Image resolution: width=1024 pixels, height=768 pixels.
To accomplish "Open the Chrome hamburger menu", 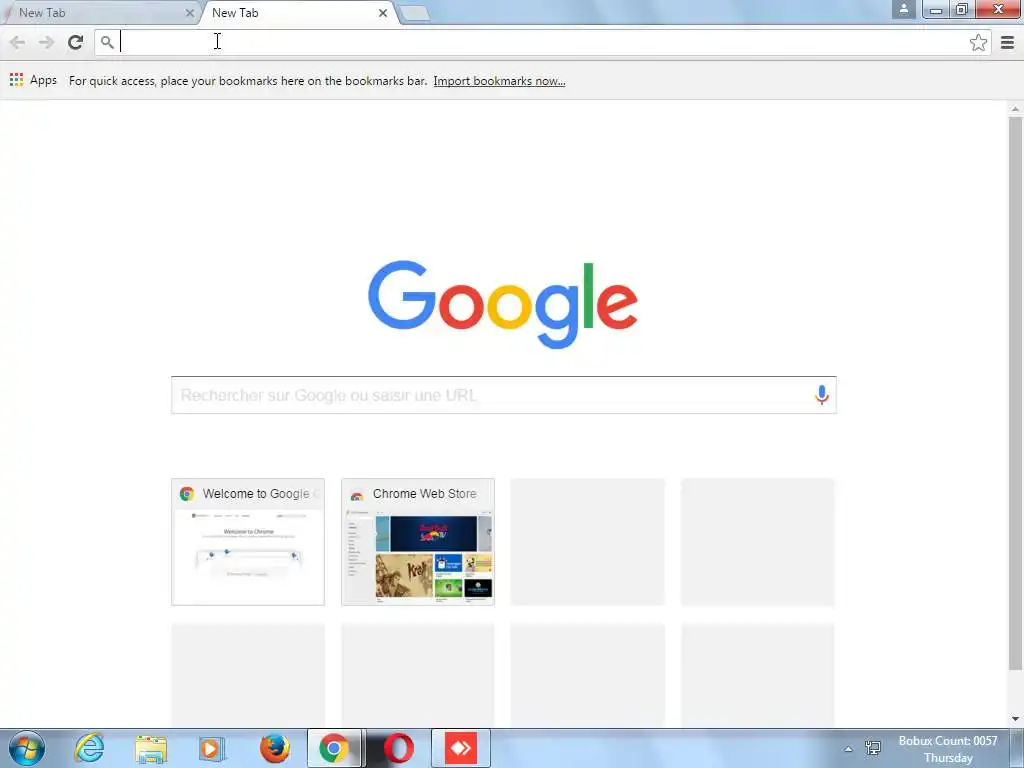I will click(x=1007, y=42).
